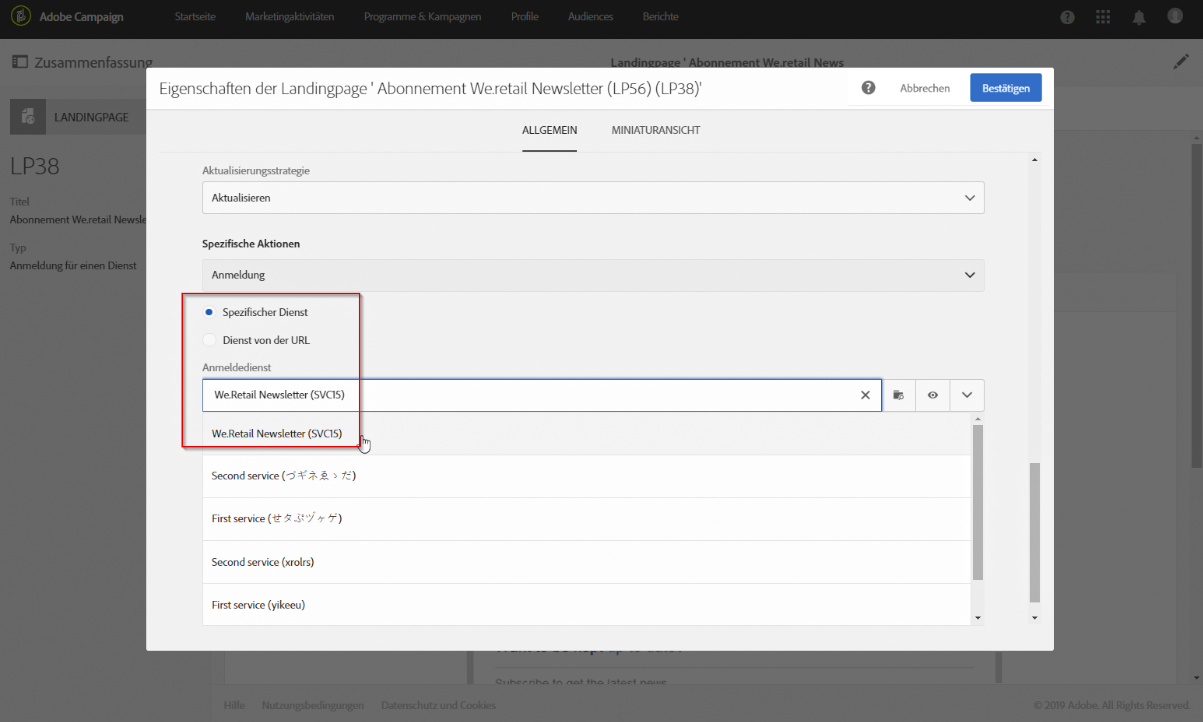Click the Adobe Campaign logo icon
The height and width of the screenshot is (722, 1203).
(20, 17)
